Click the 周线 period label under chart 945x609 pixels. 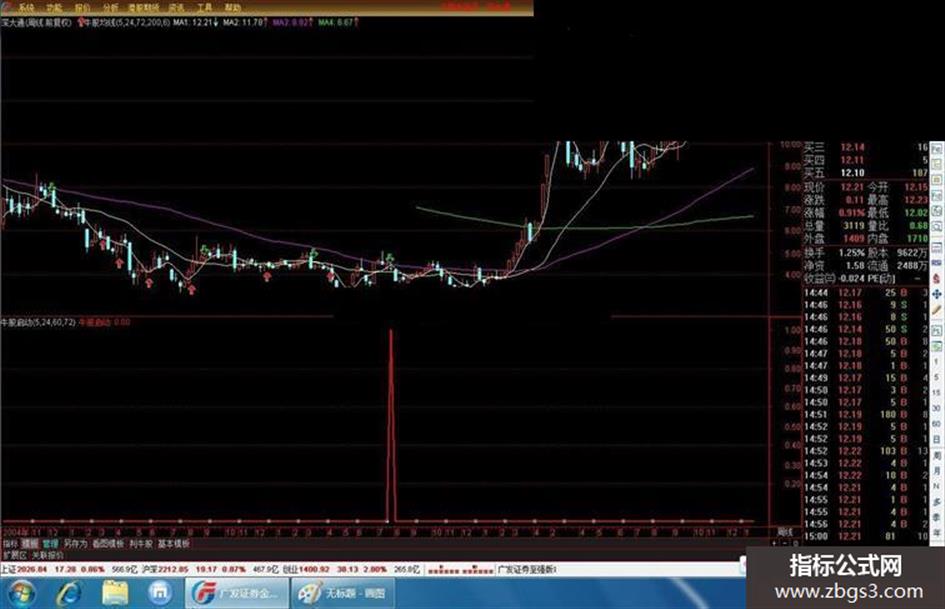[785, 532]
